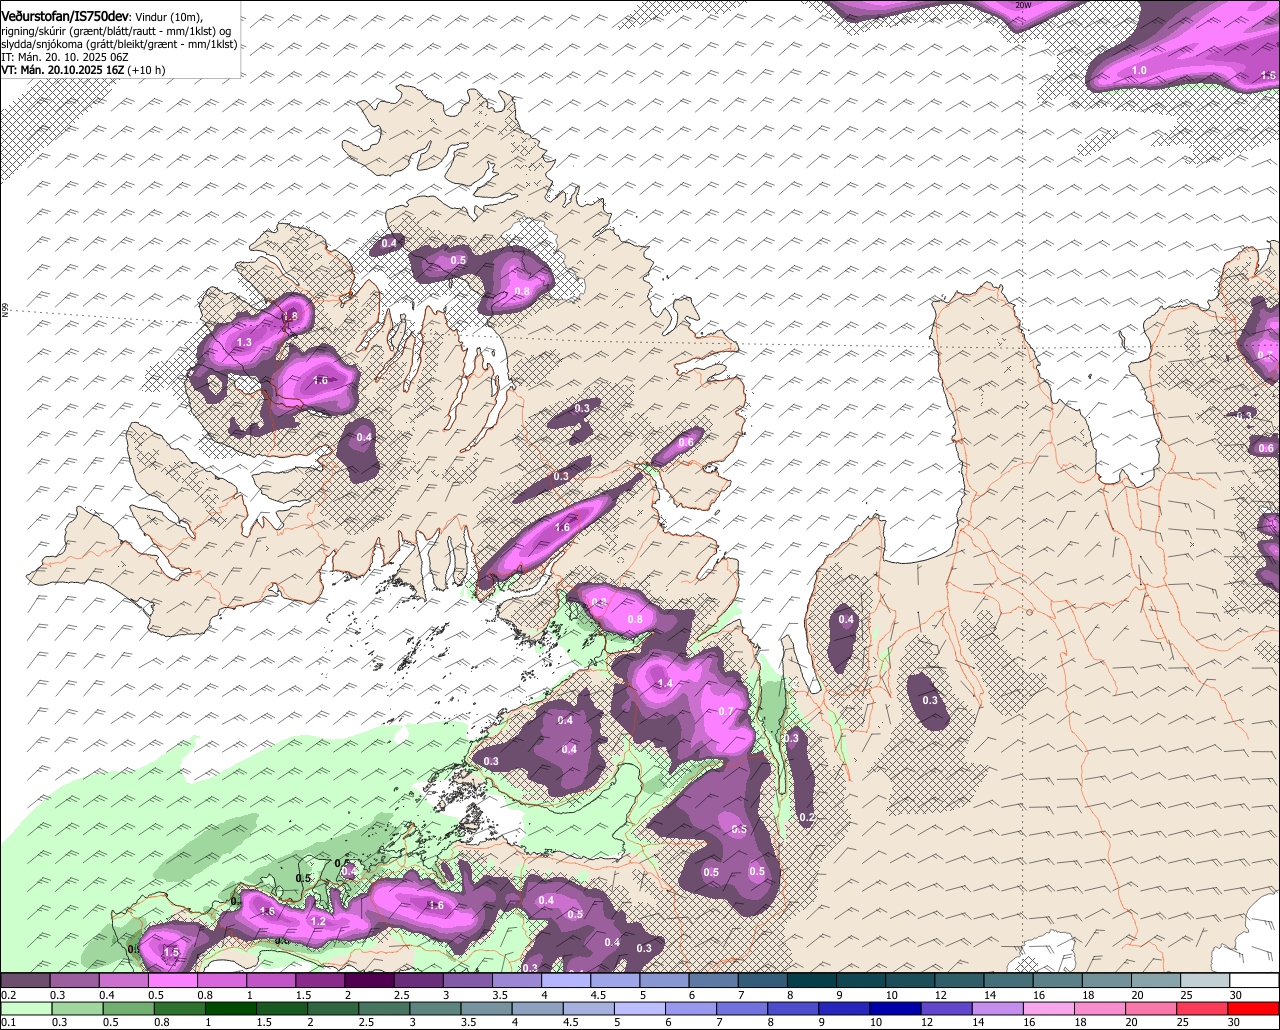Click the 1.3 precipitation value on the map
The width and height of the screenshot is (1280, 1030).
click(x=244, y=343)
